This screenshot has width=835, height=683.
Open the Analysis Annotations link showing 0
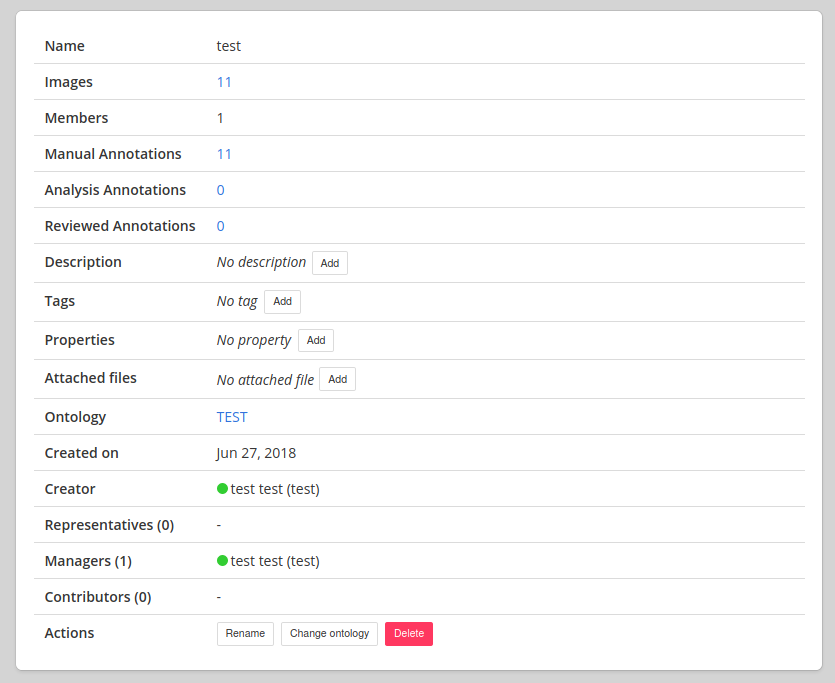click(220, 190)
